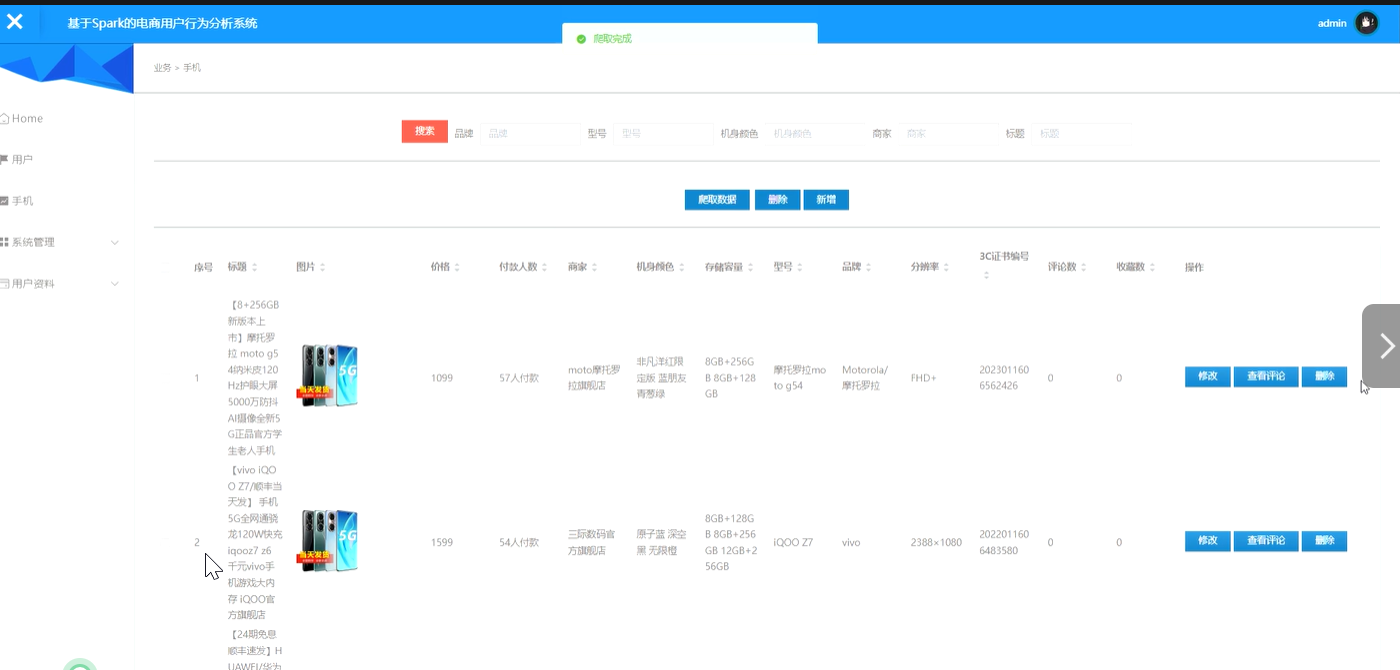Click the 系统管理 grid icon

[5, 242]
